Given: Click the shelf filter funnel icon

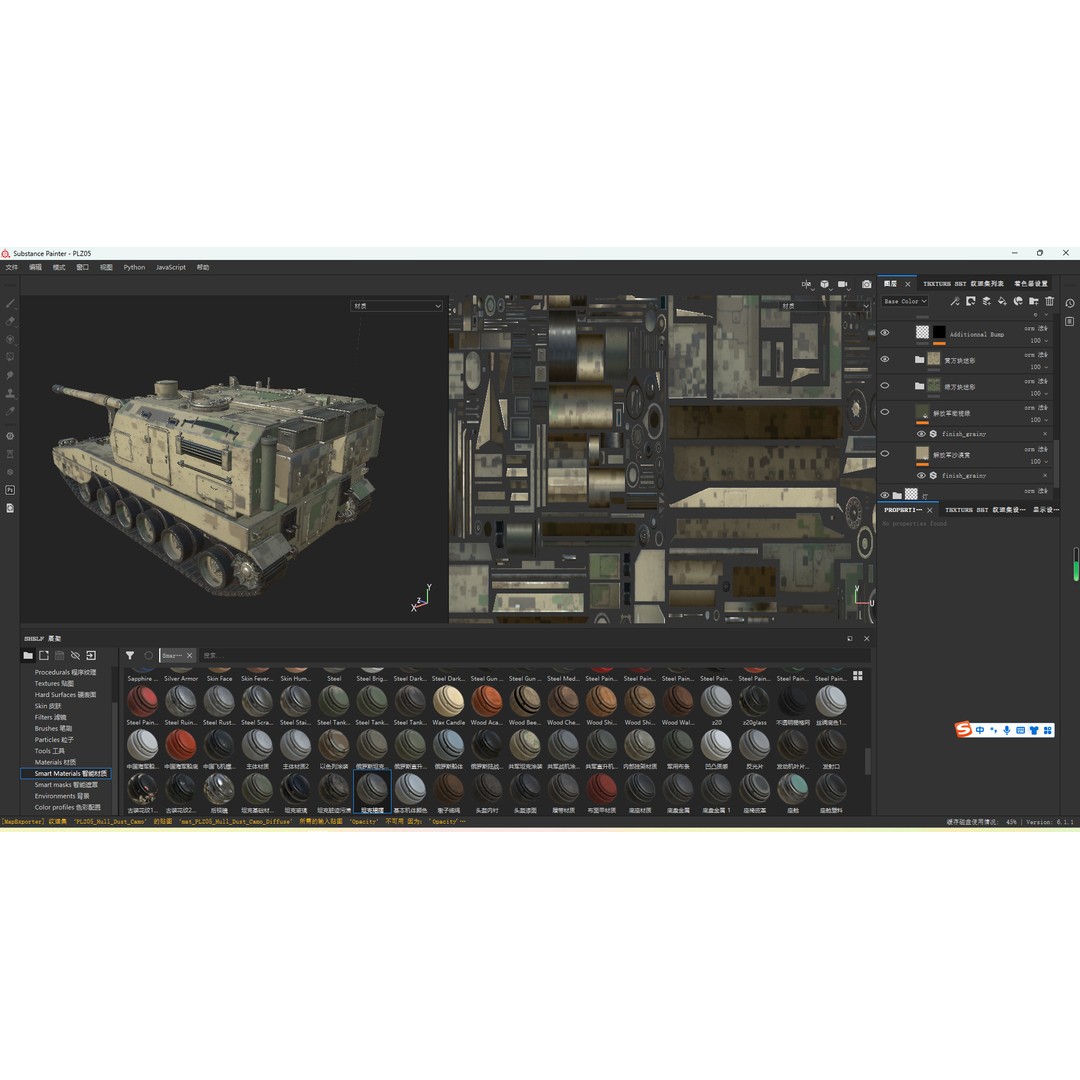Looking at the screenshot, I should pos(129,655).
